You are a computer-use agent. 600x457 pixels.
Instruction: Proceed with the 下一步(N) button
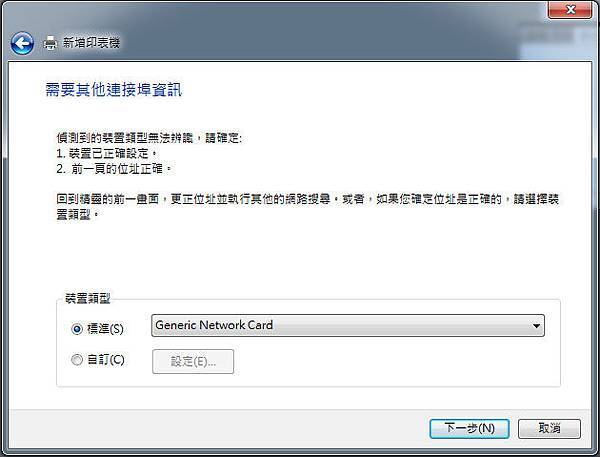click(469, 428)
